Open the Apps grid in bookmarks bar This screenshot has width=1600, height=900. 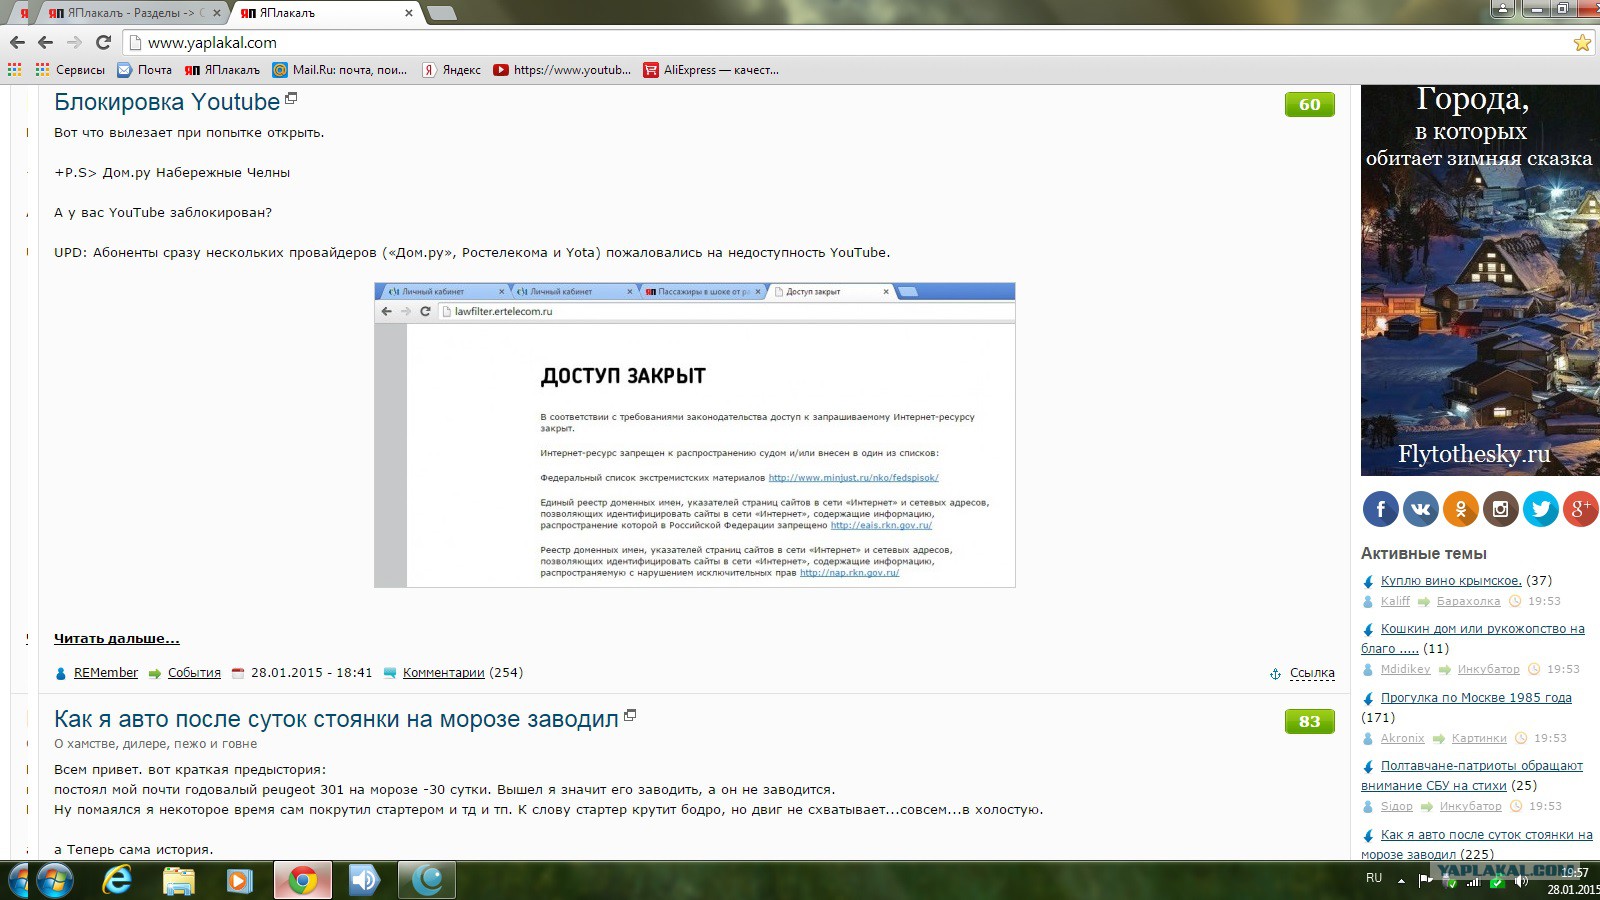pyautogui.click(x=14, y=70)
